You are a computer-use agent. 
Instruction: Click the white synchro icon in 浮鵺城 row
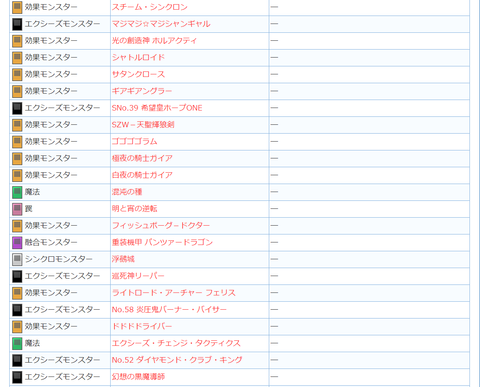click(17, 259)
